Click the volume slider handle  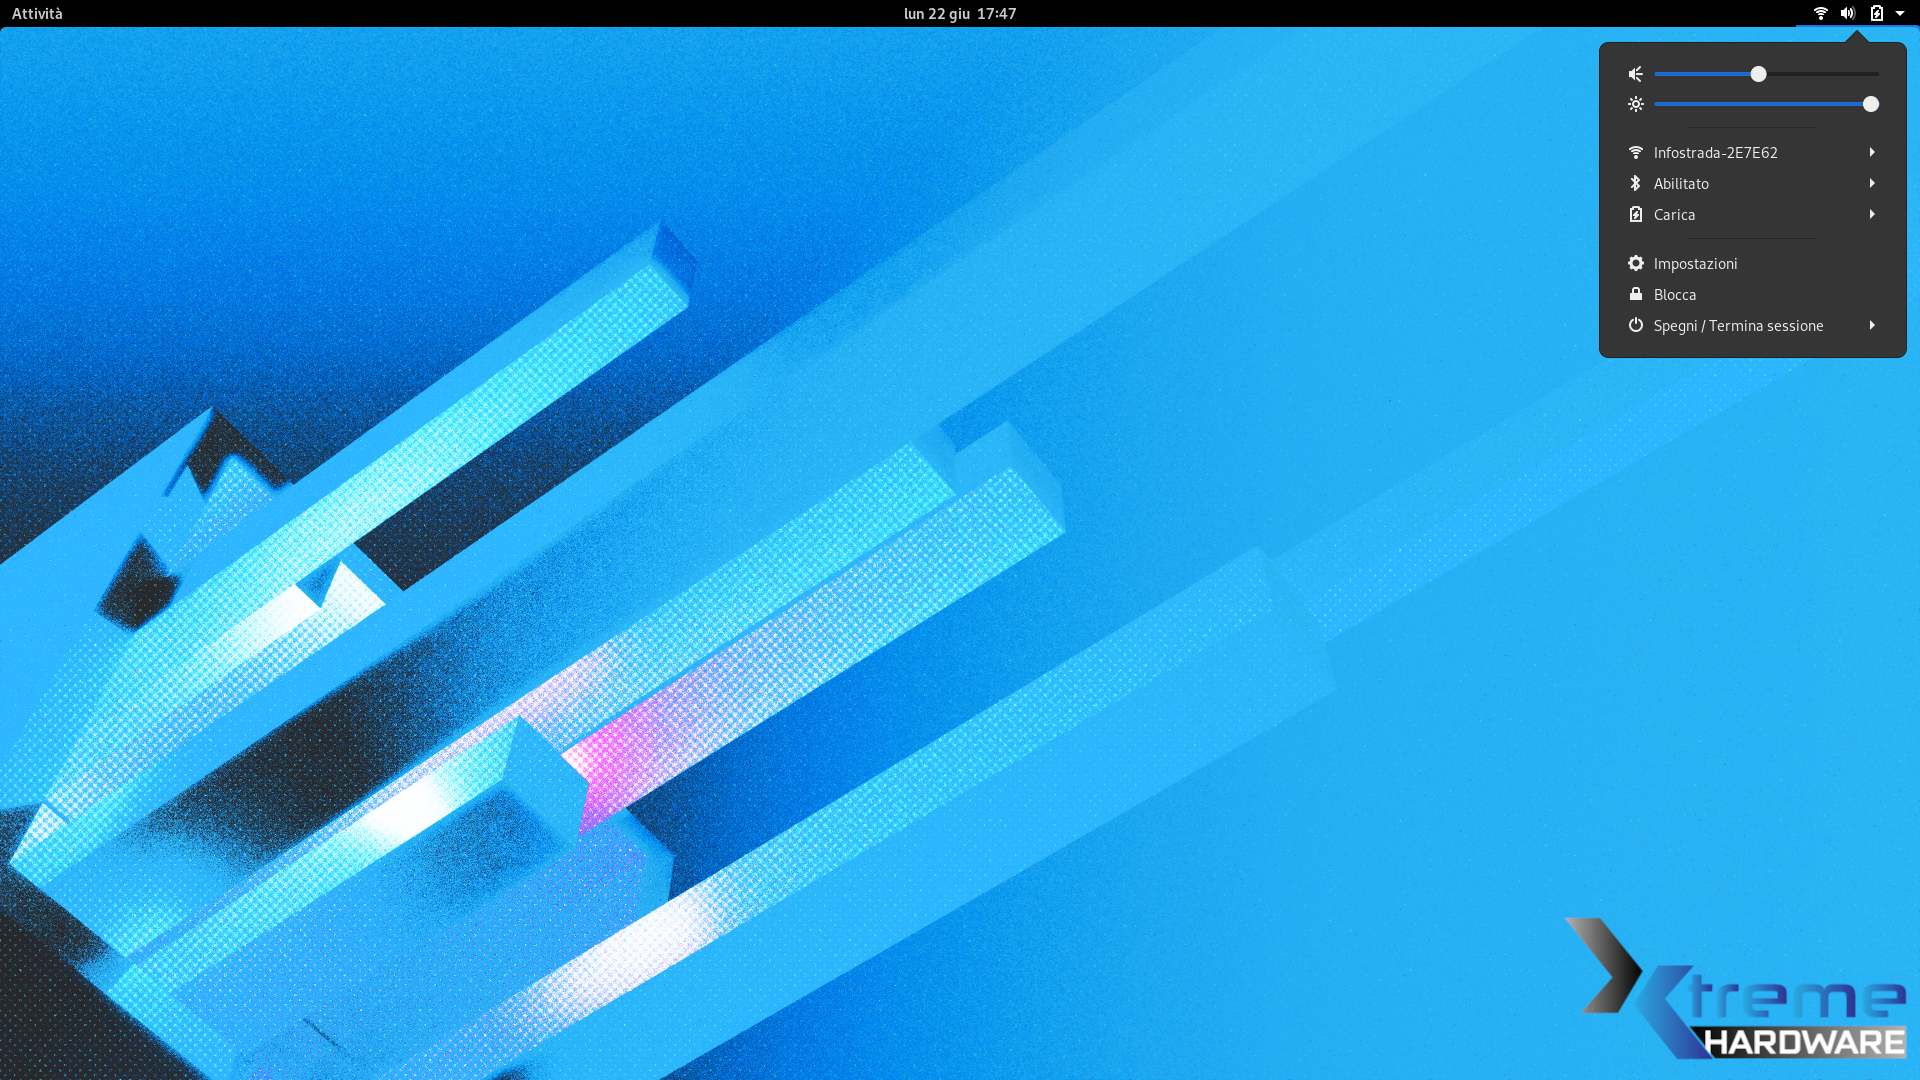tap(1758, 74)
